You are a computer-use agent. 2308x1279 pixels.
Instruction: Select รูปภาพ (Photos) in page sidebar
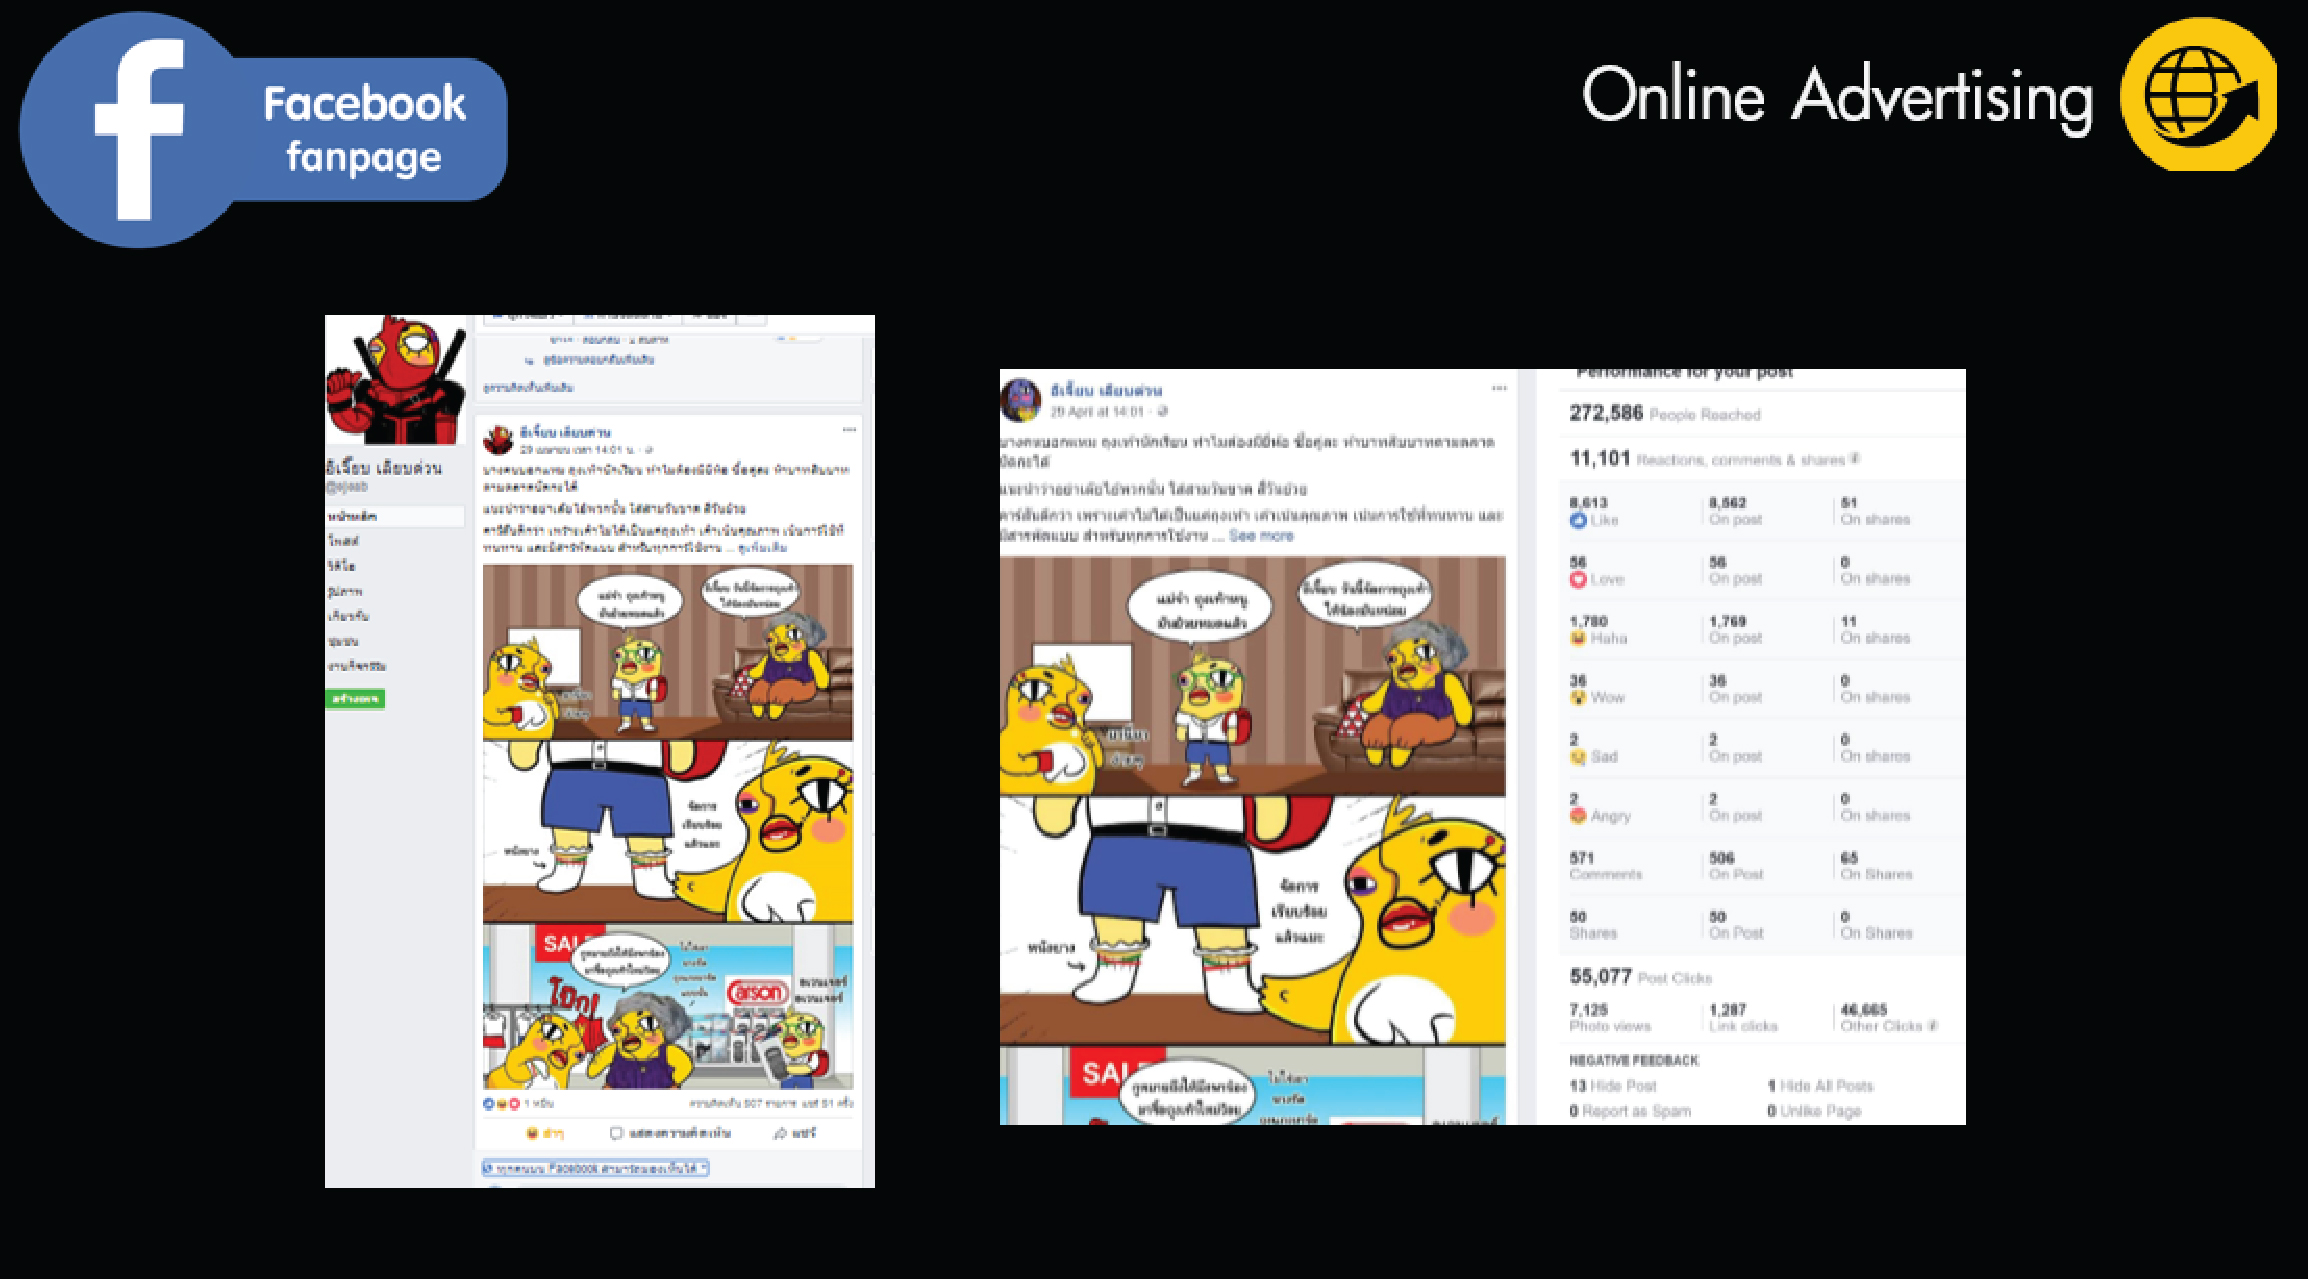345,591
